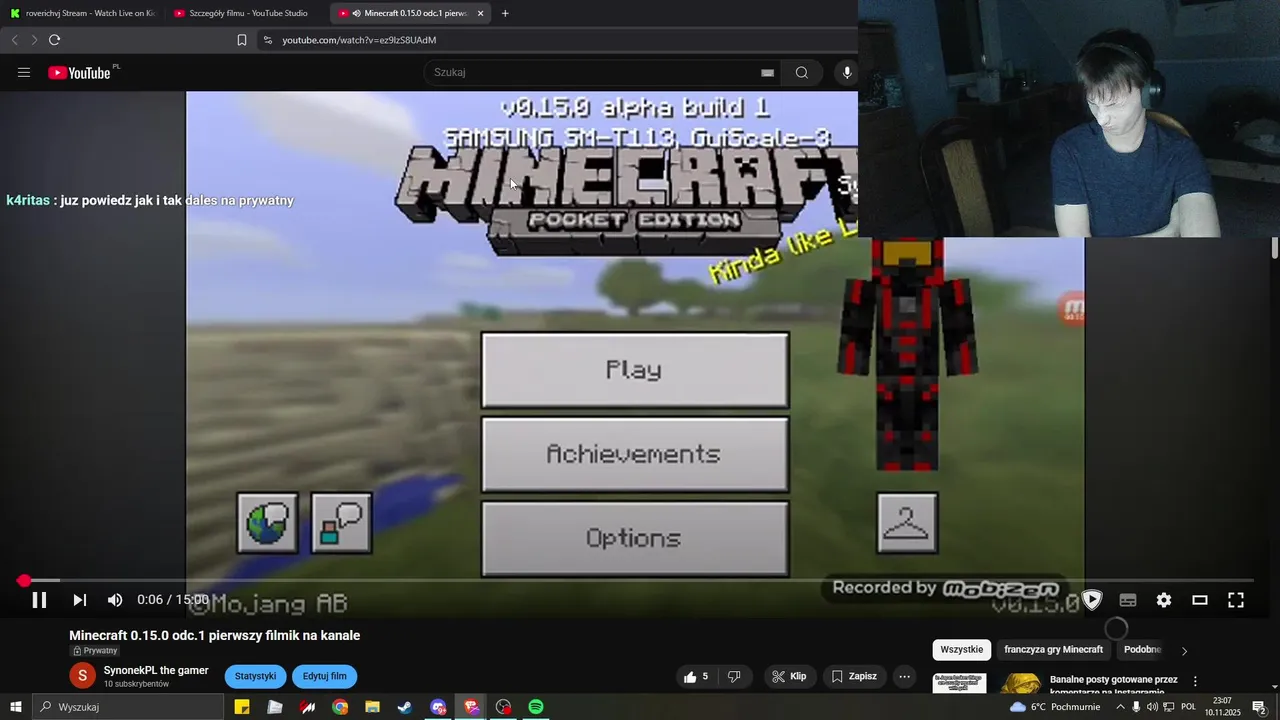Open File Explorer from the taskbar
Screen dimensions: 1280x720
coord(373,707)
